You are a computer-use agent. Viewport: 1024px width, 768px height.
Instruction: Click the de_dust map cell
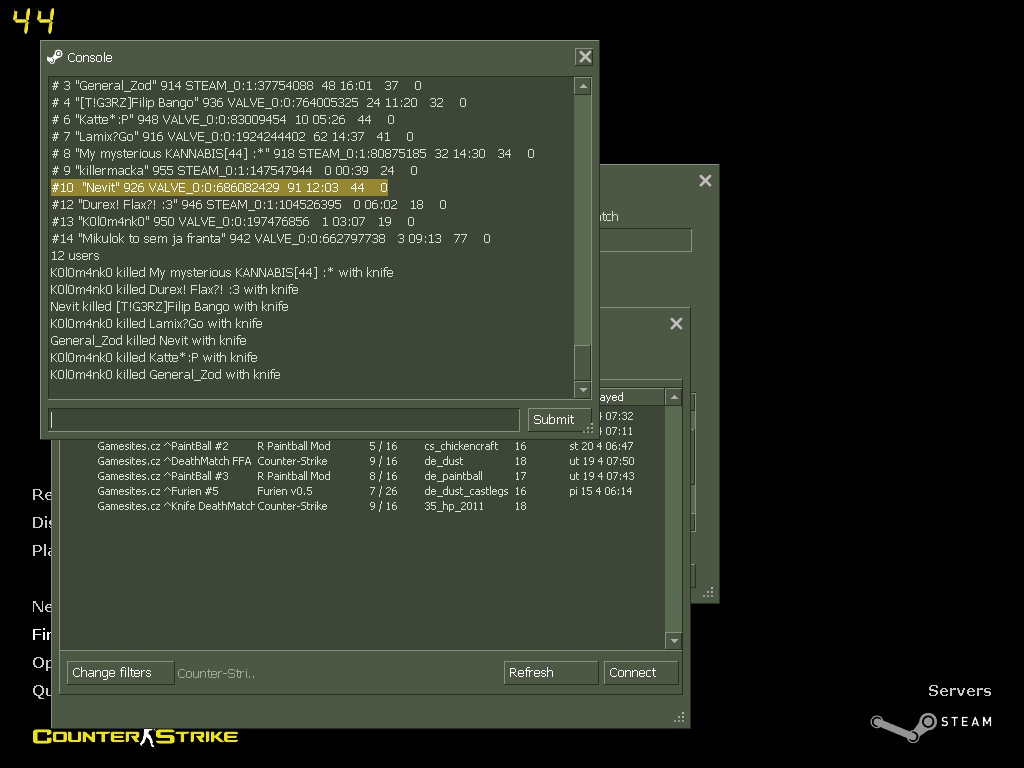pos(444,461)
